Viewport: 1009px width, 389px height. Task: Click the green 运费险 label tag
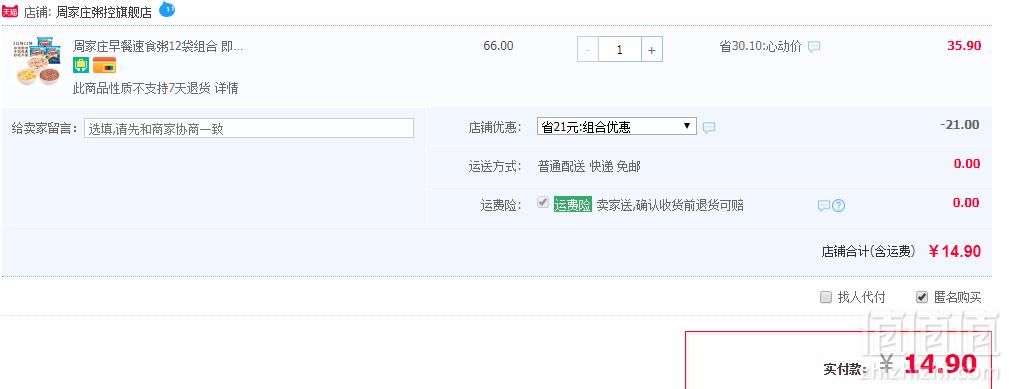click(x=573, y=205)
